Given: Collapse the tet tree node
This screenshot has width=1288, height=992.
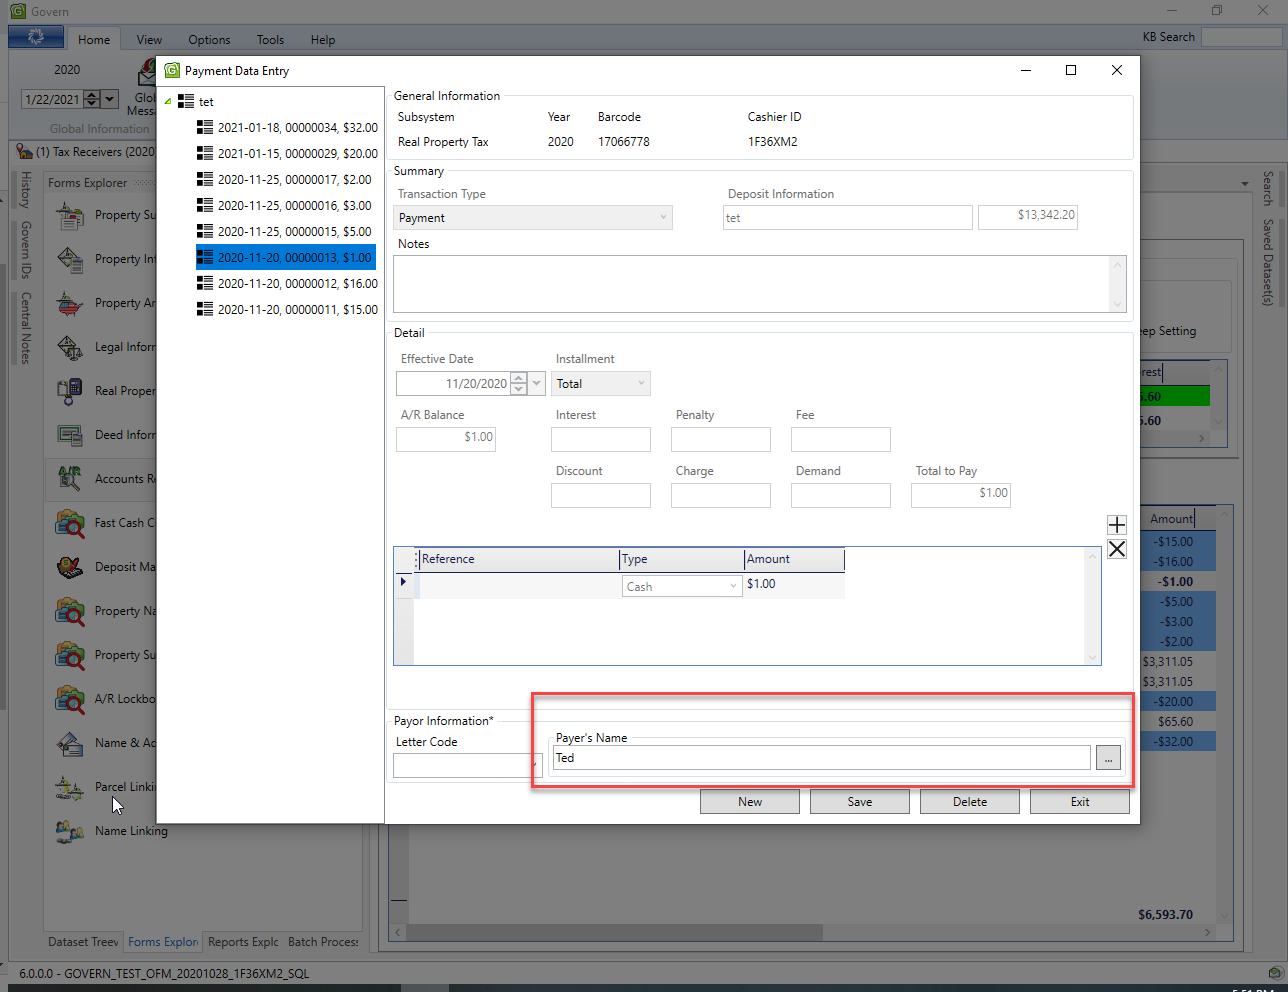Looking at the screenshot, I should (168, 102).
